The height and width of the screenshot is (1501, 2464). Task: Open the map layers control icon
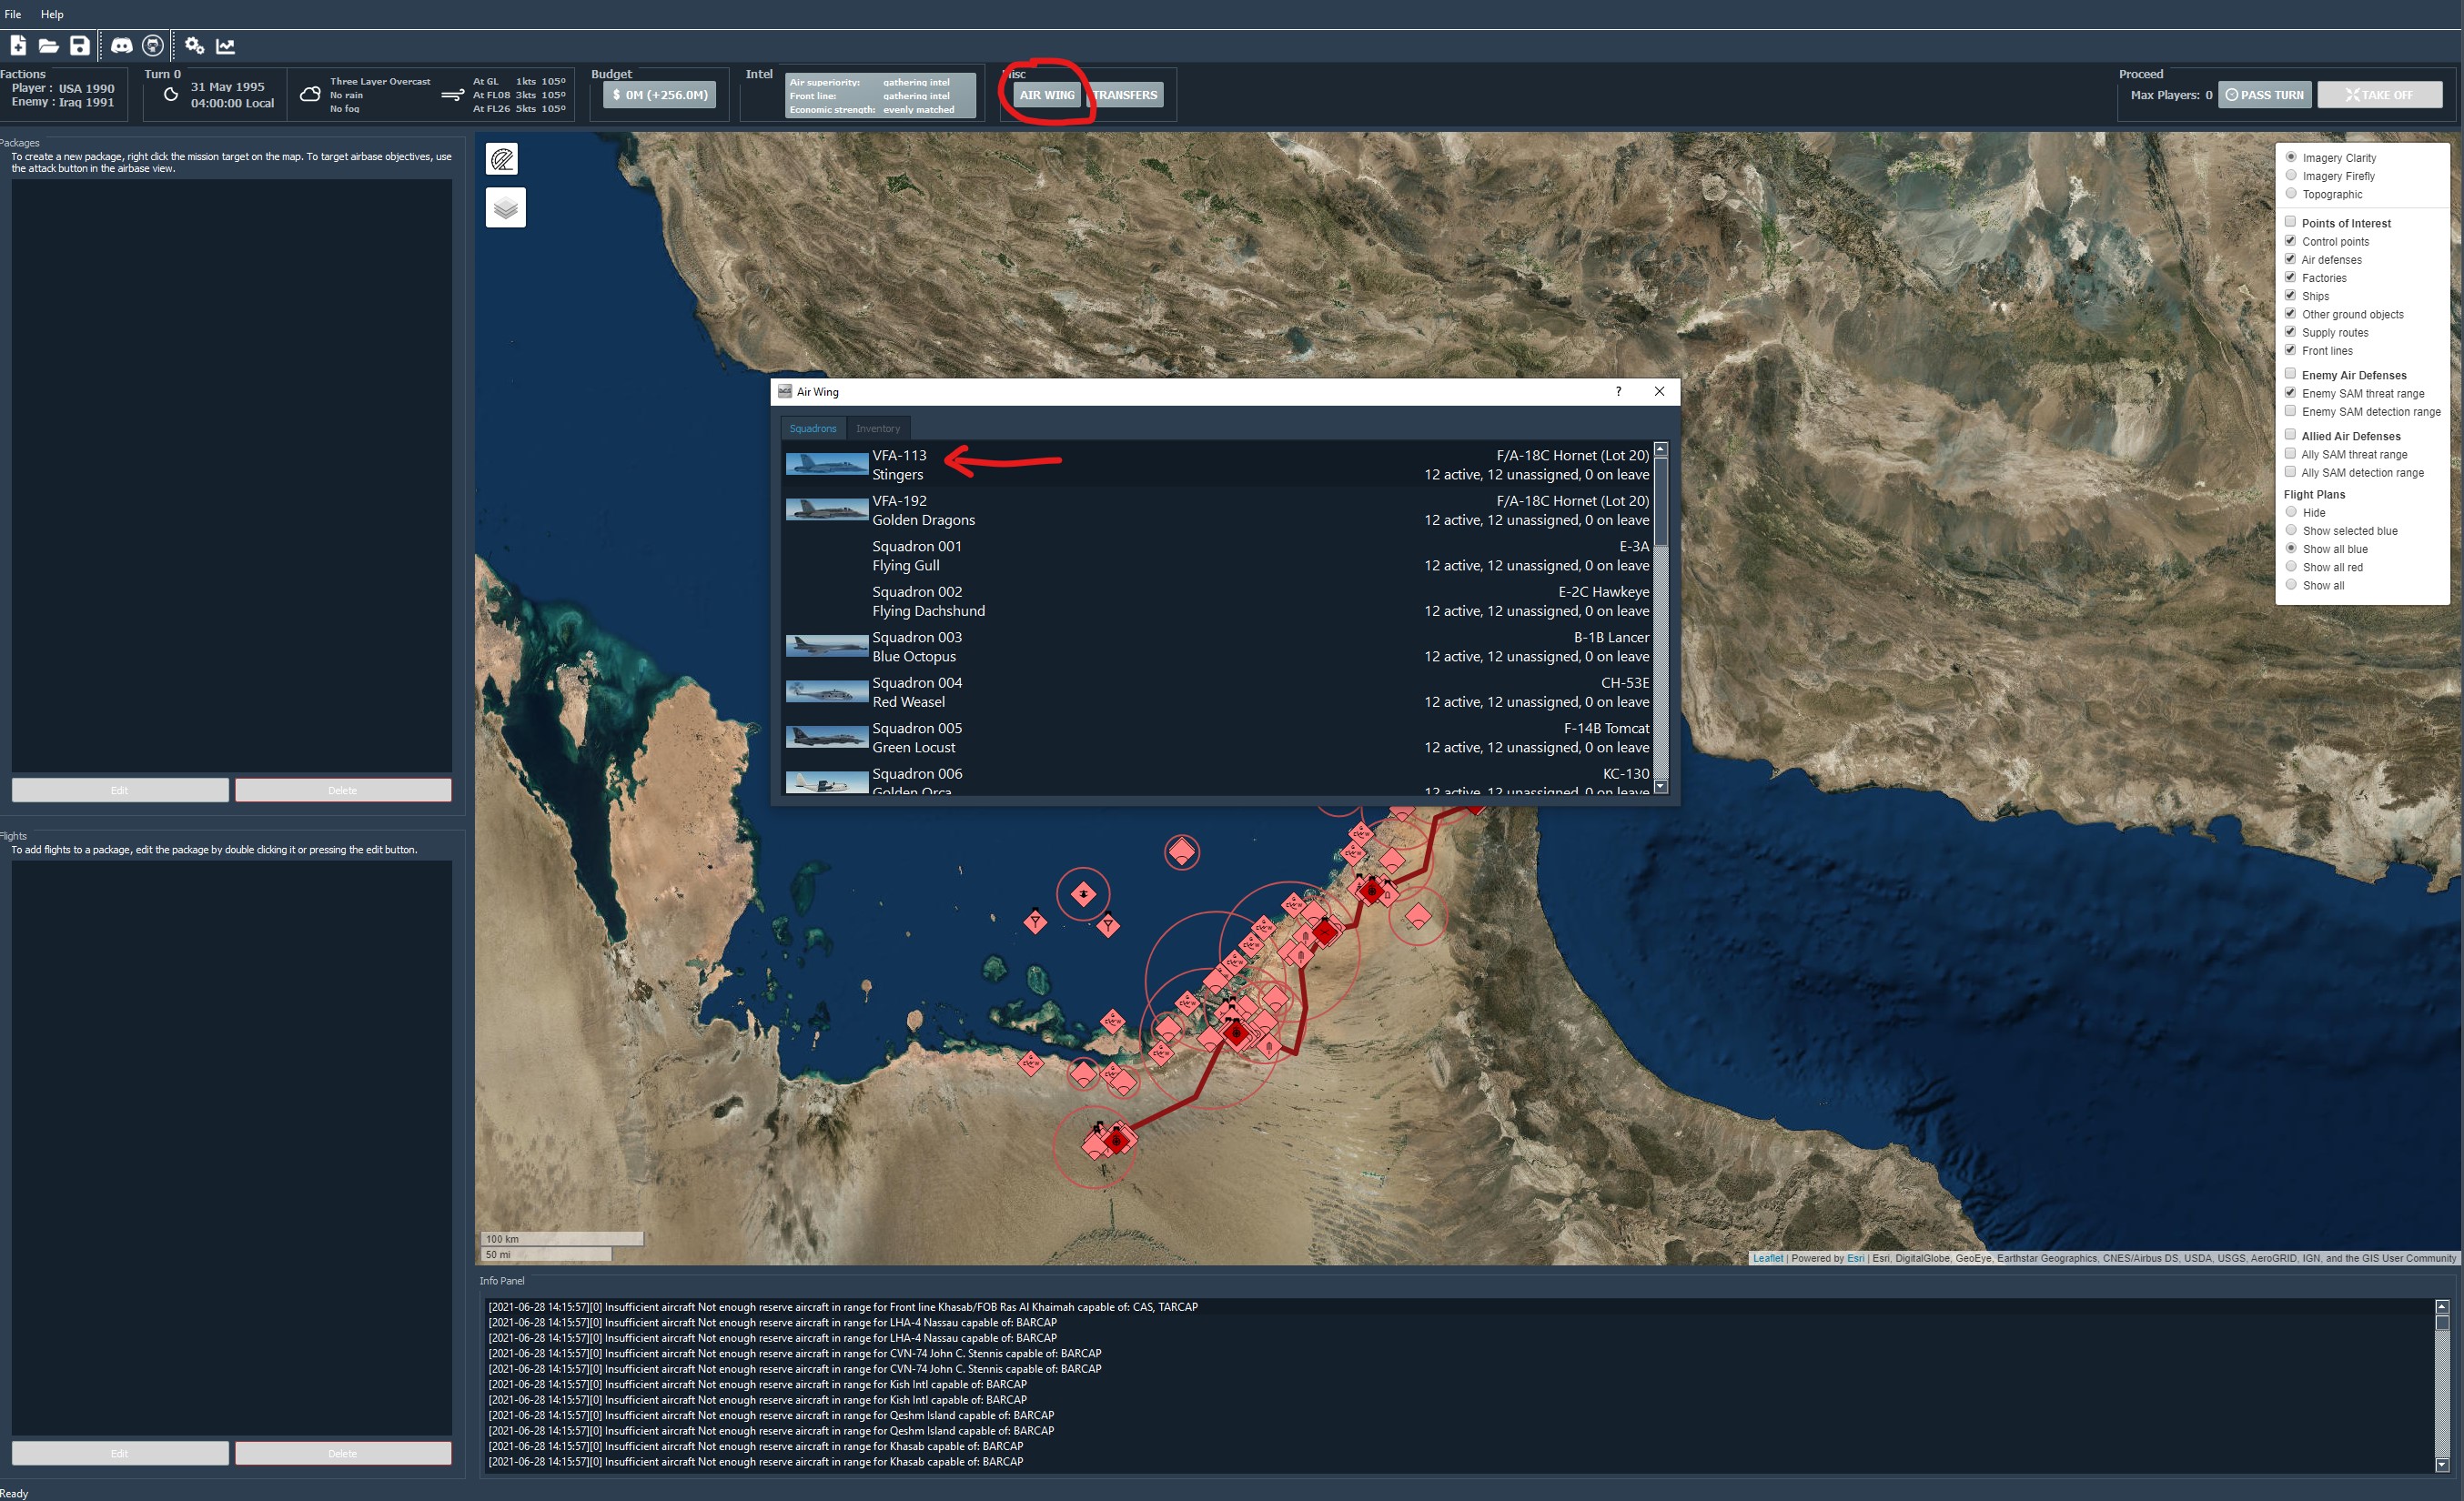[x=505, y=207]
